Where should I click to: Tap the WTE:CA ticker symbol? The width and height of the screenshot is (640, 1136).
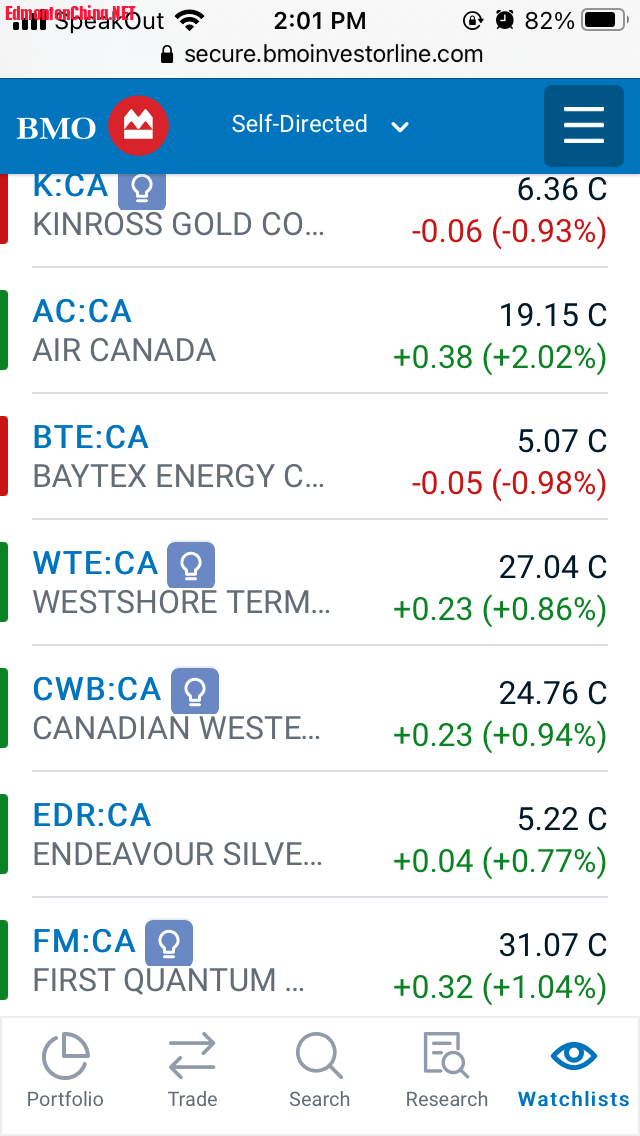pos(95,563)
